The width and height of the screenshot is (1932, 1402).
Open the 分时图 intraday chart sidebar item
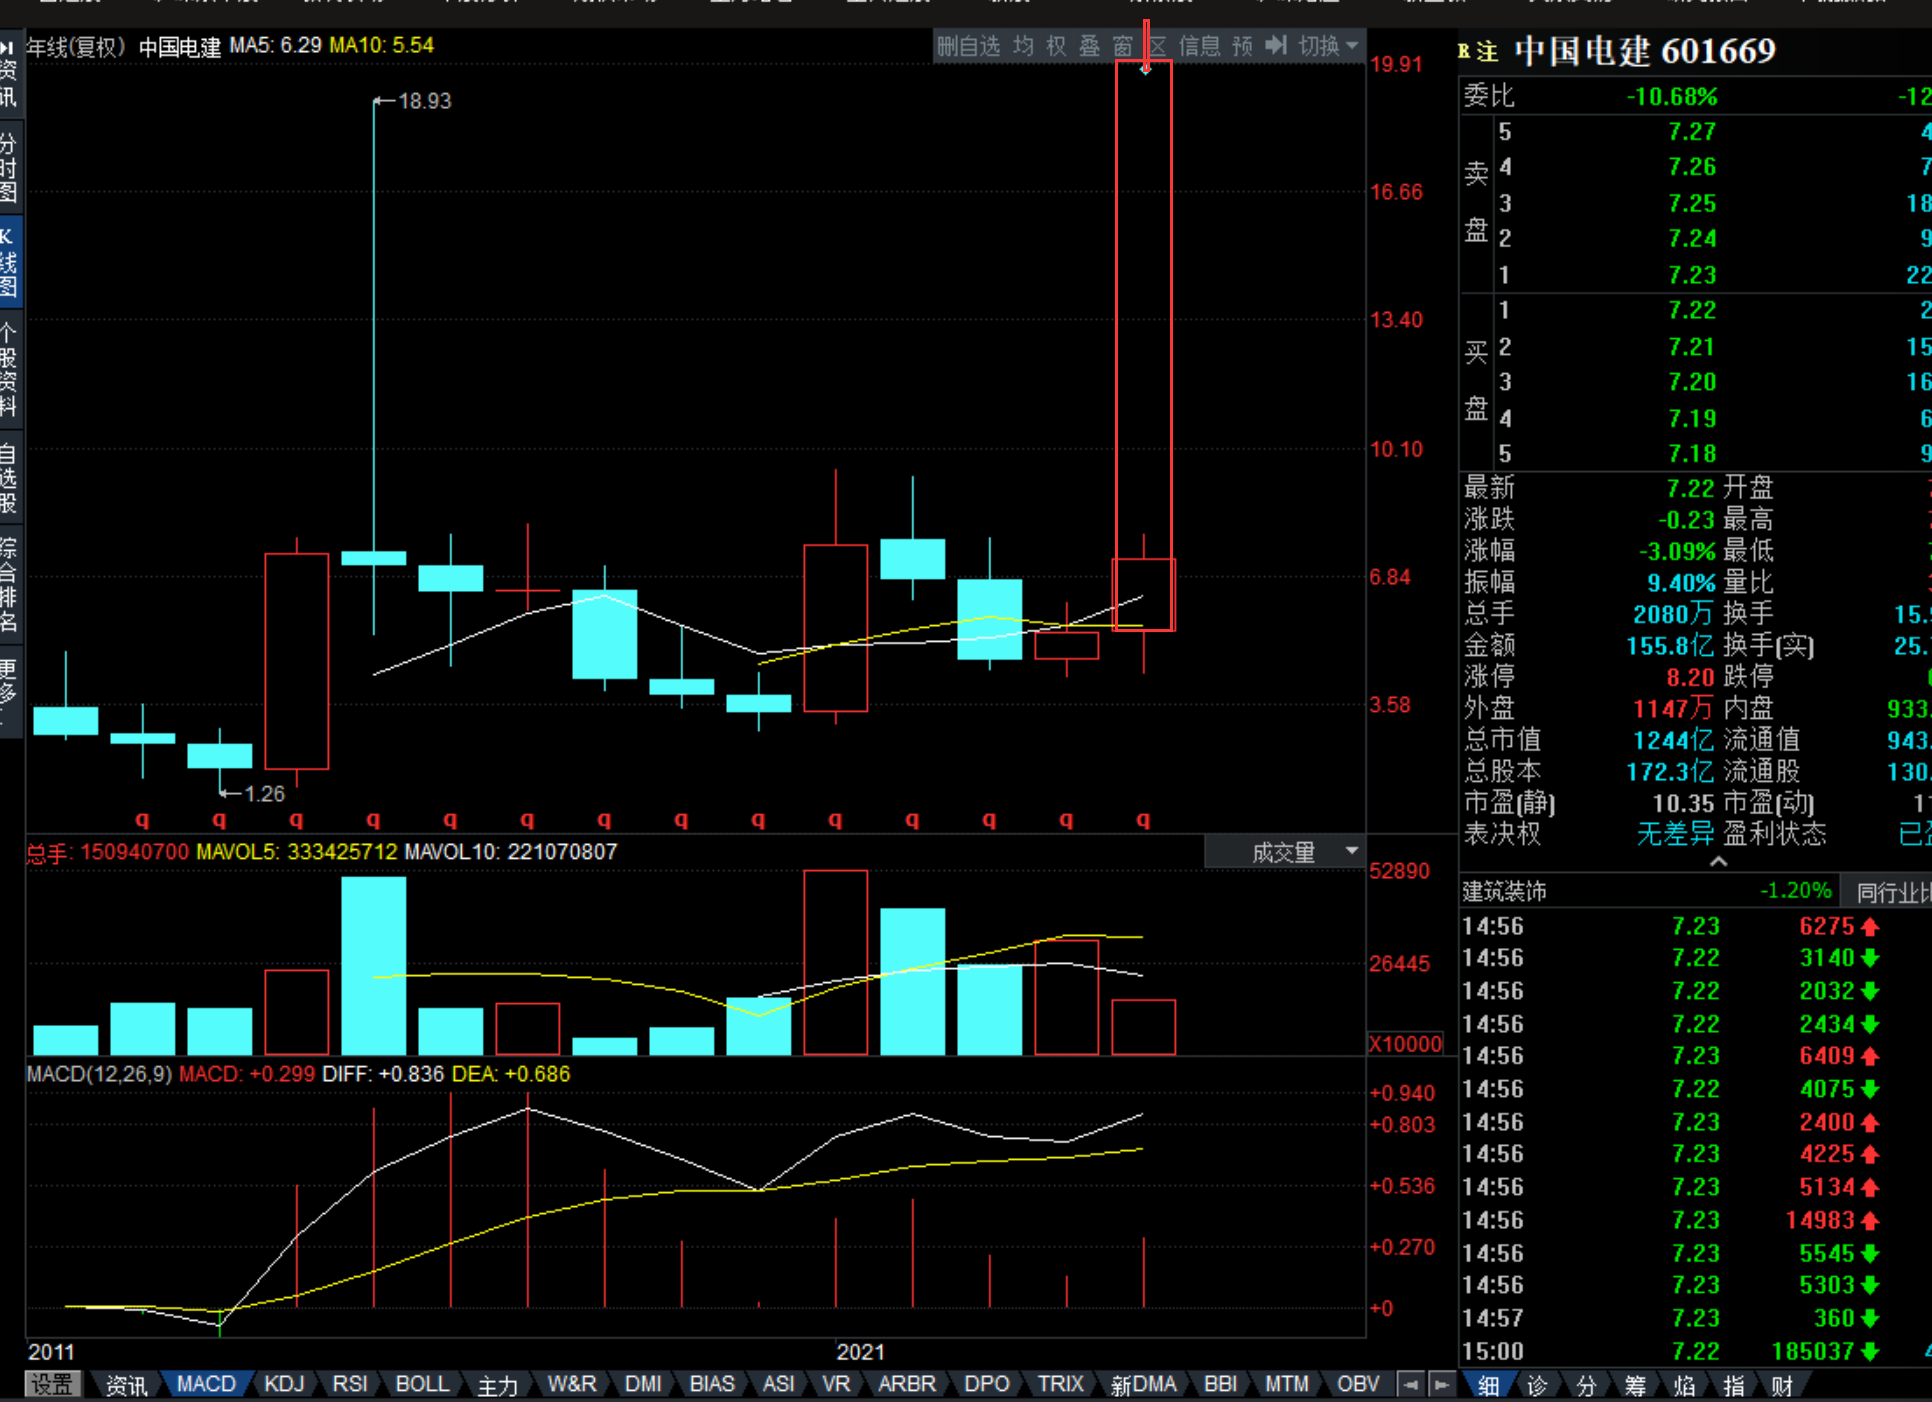[9, 168]
